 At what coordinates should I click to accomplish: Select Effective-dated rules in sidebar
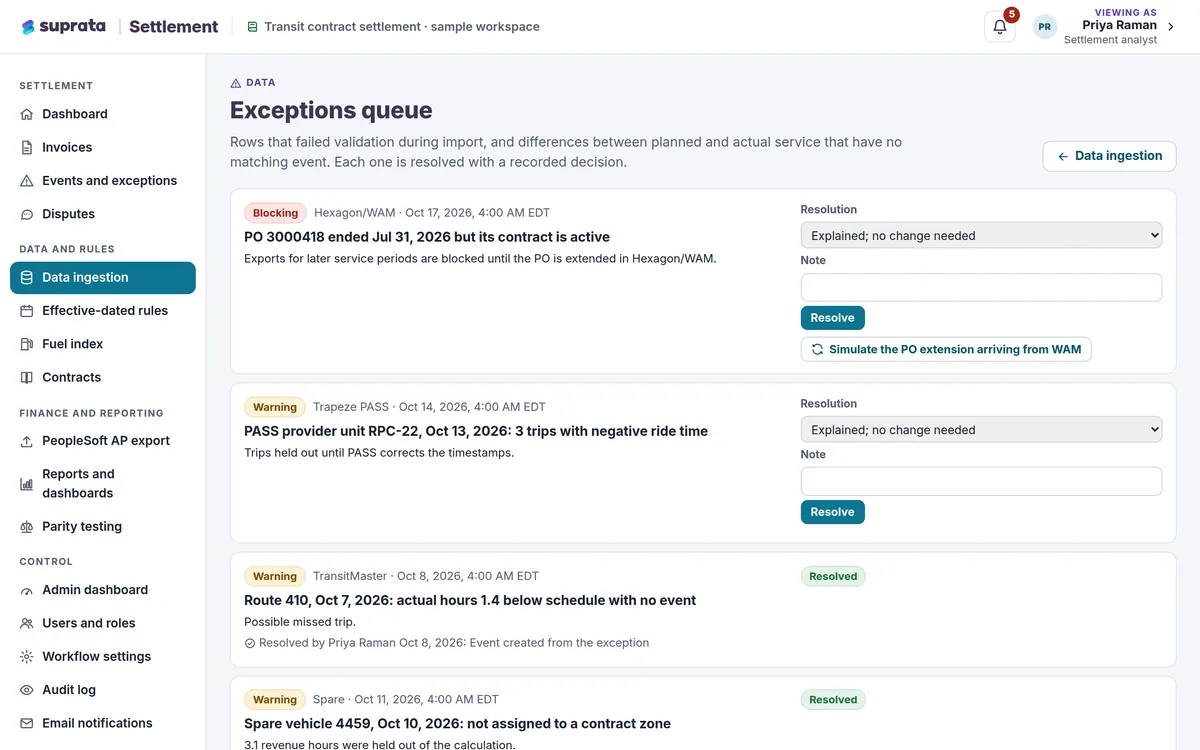103,311
